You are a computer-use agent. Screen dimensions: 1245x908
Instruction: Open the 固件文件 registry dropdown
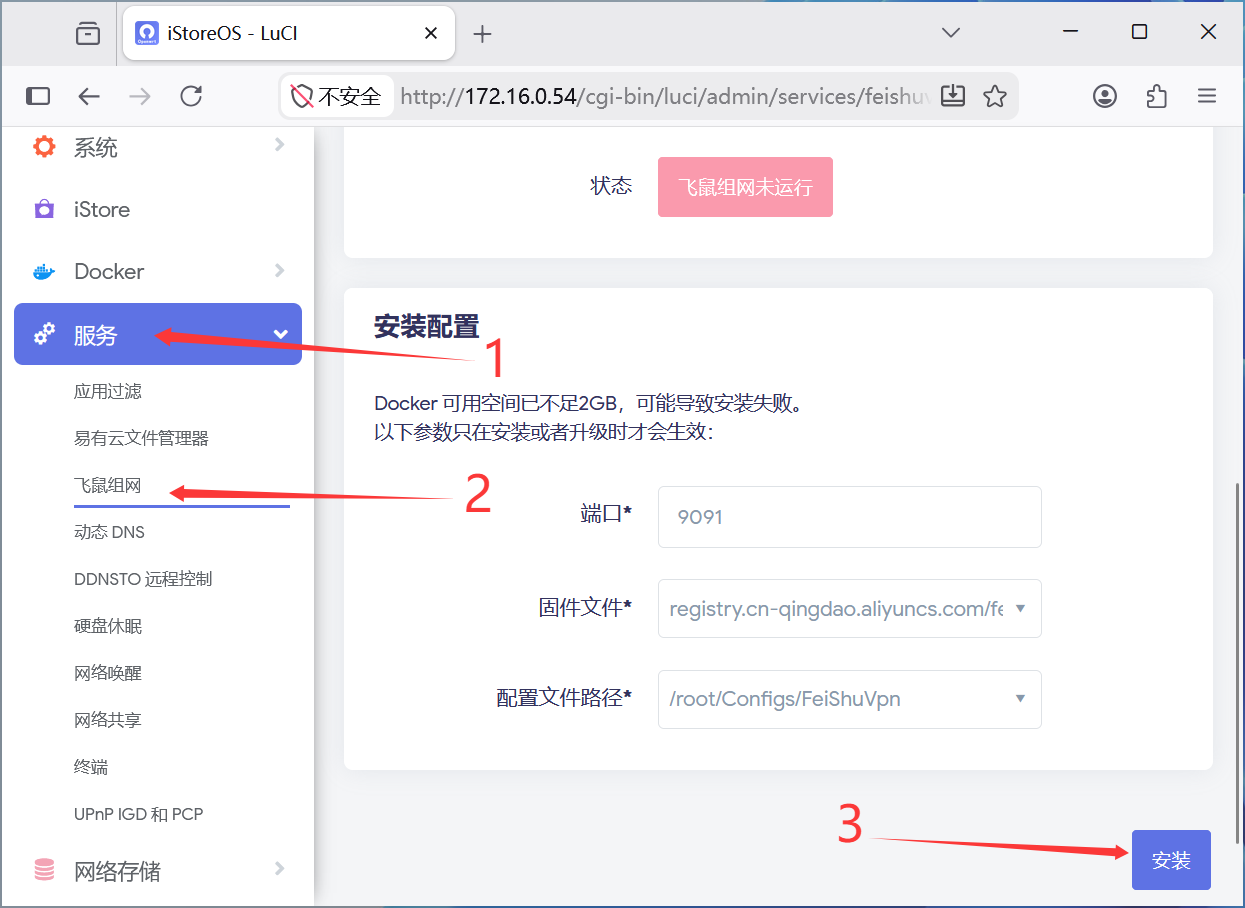coord(849,608)
